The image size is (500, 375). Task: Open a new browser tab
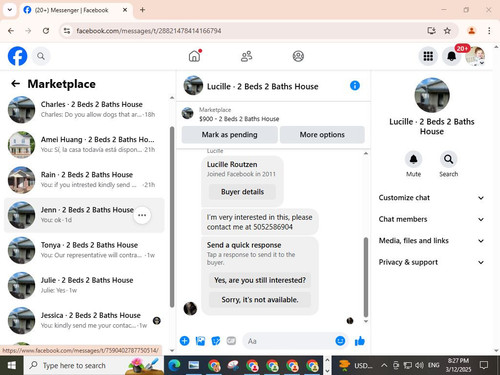(x=142, y=10)
